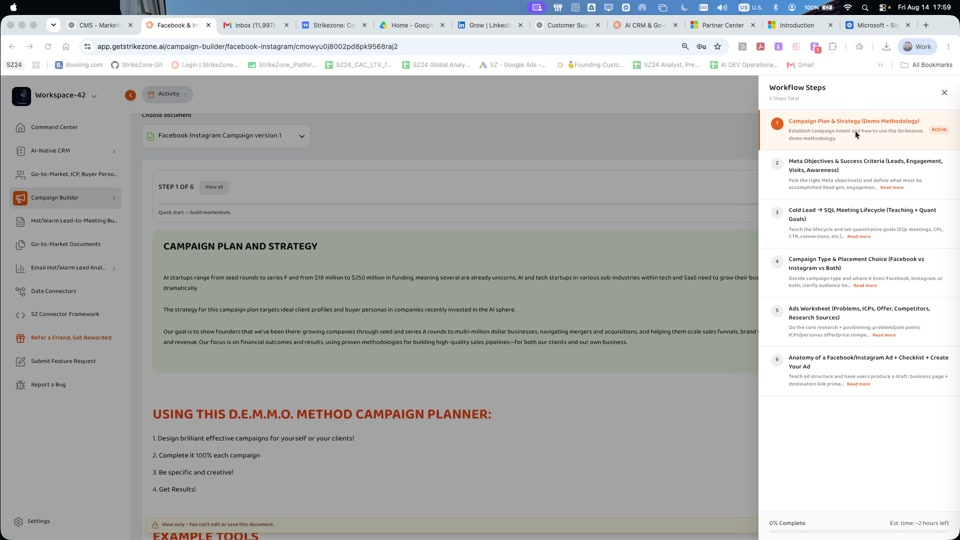Screen dimensions: 960x540
Task: Switch to AI CRM & Go tab
Action: click(x=644, y=25)
